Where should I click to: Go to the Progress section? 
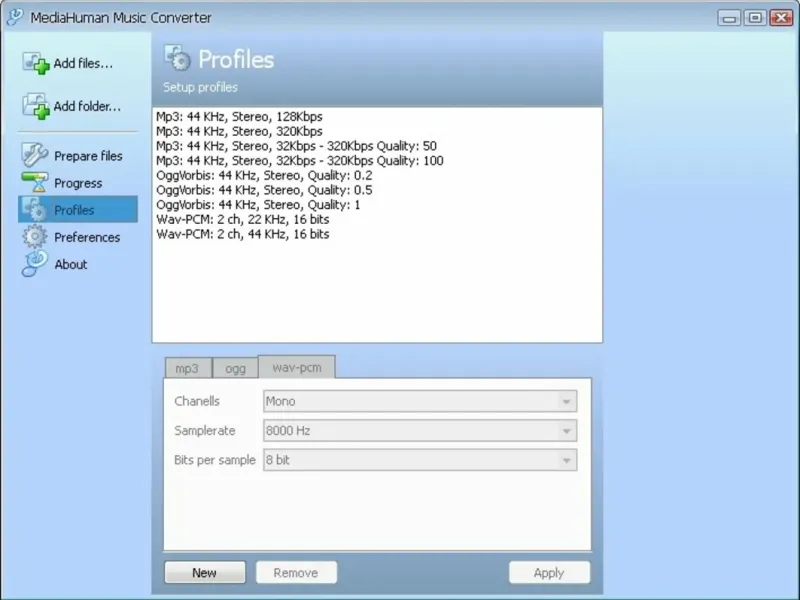78,183
